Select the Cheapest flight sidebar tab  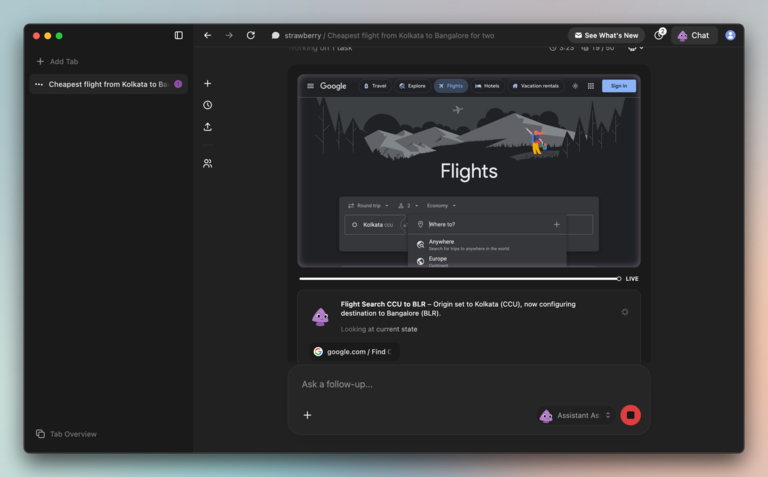pyautogui.click(x=108, y=84)
